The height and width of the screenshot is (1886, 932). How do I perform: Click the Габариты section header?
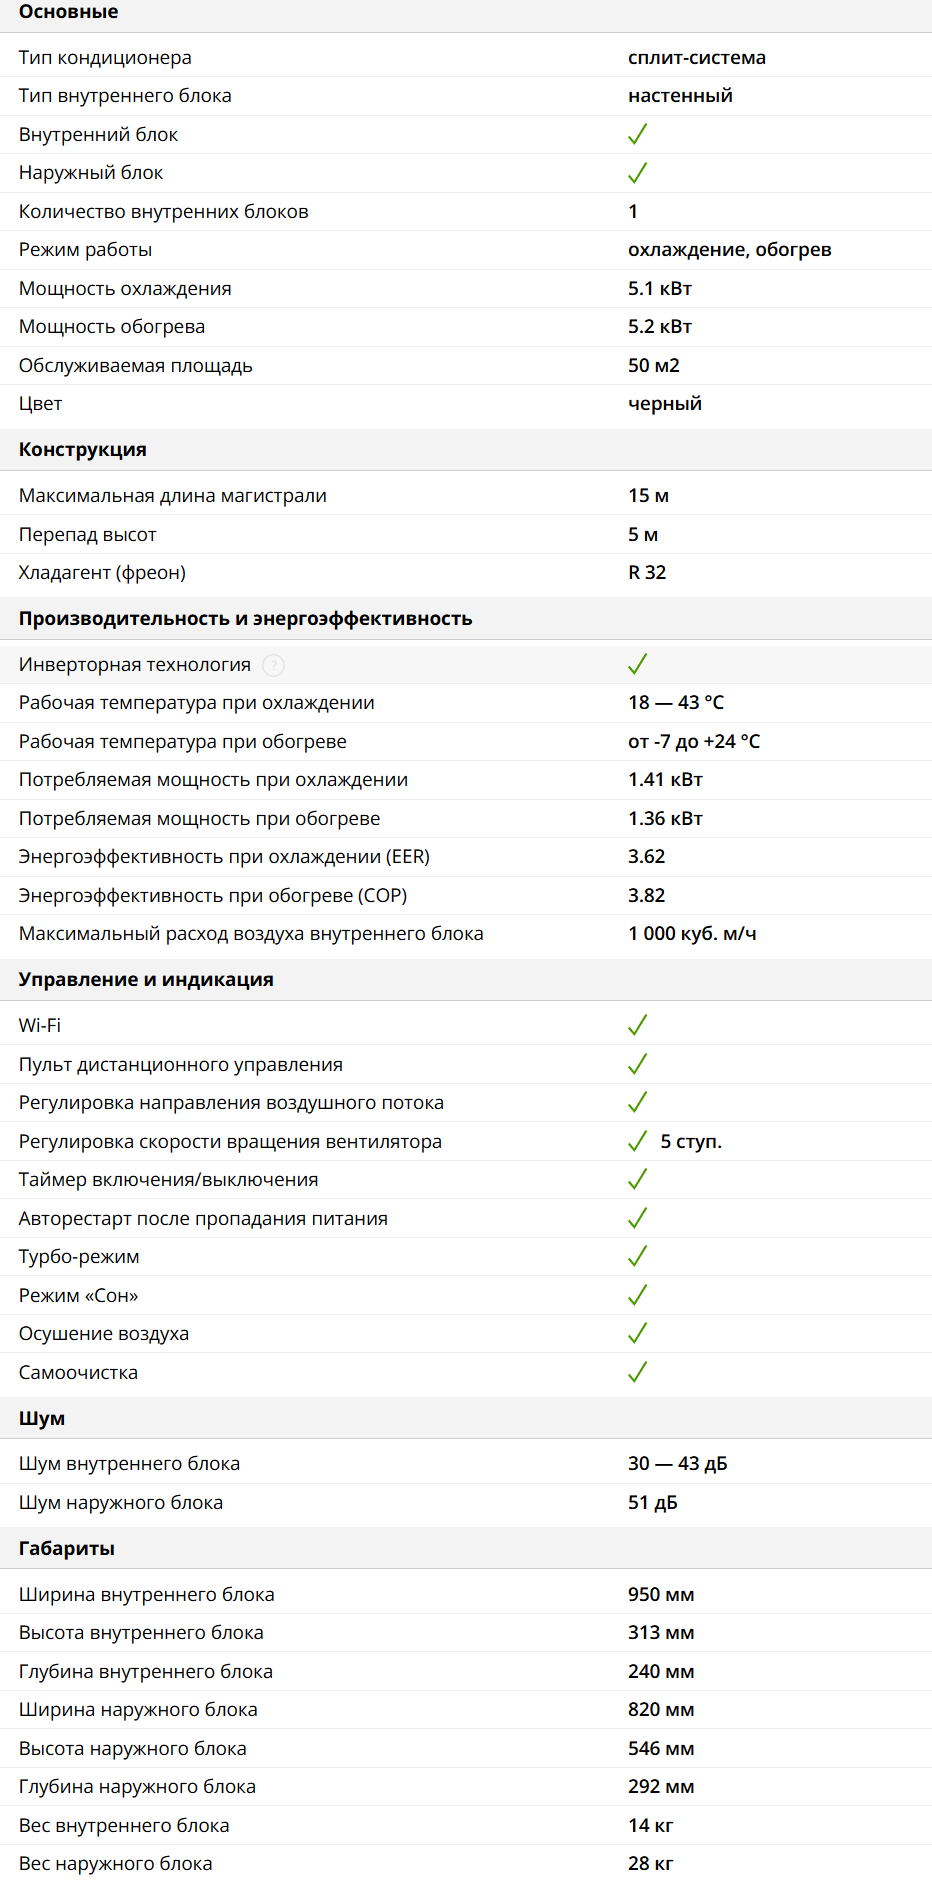[x=67, y=1549]
